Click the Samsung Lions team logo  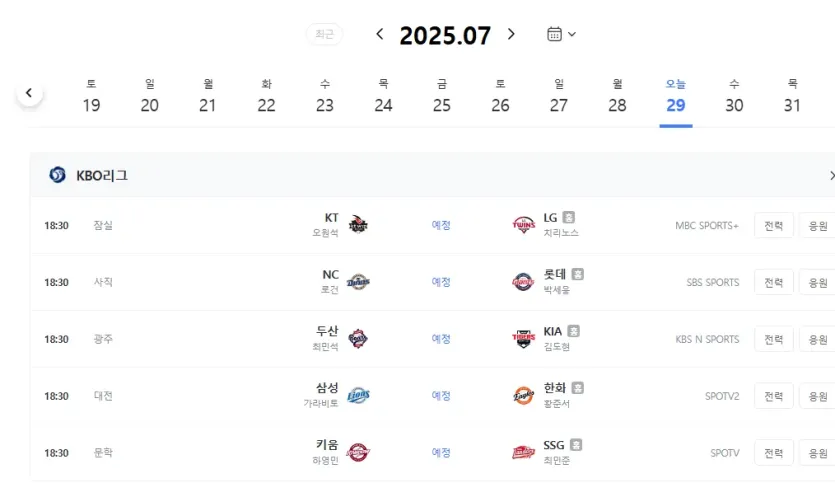(358, 396)
